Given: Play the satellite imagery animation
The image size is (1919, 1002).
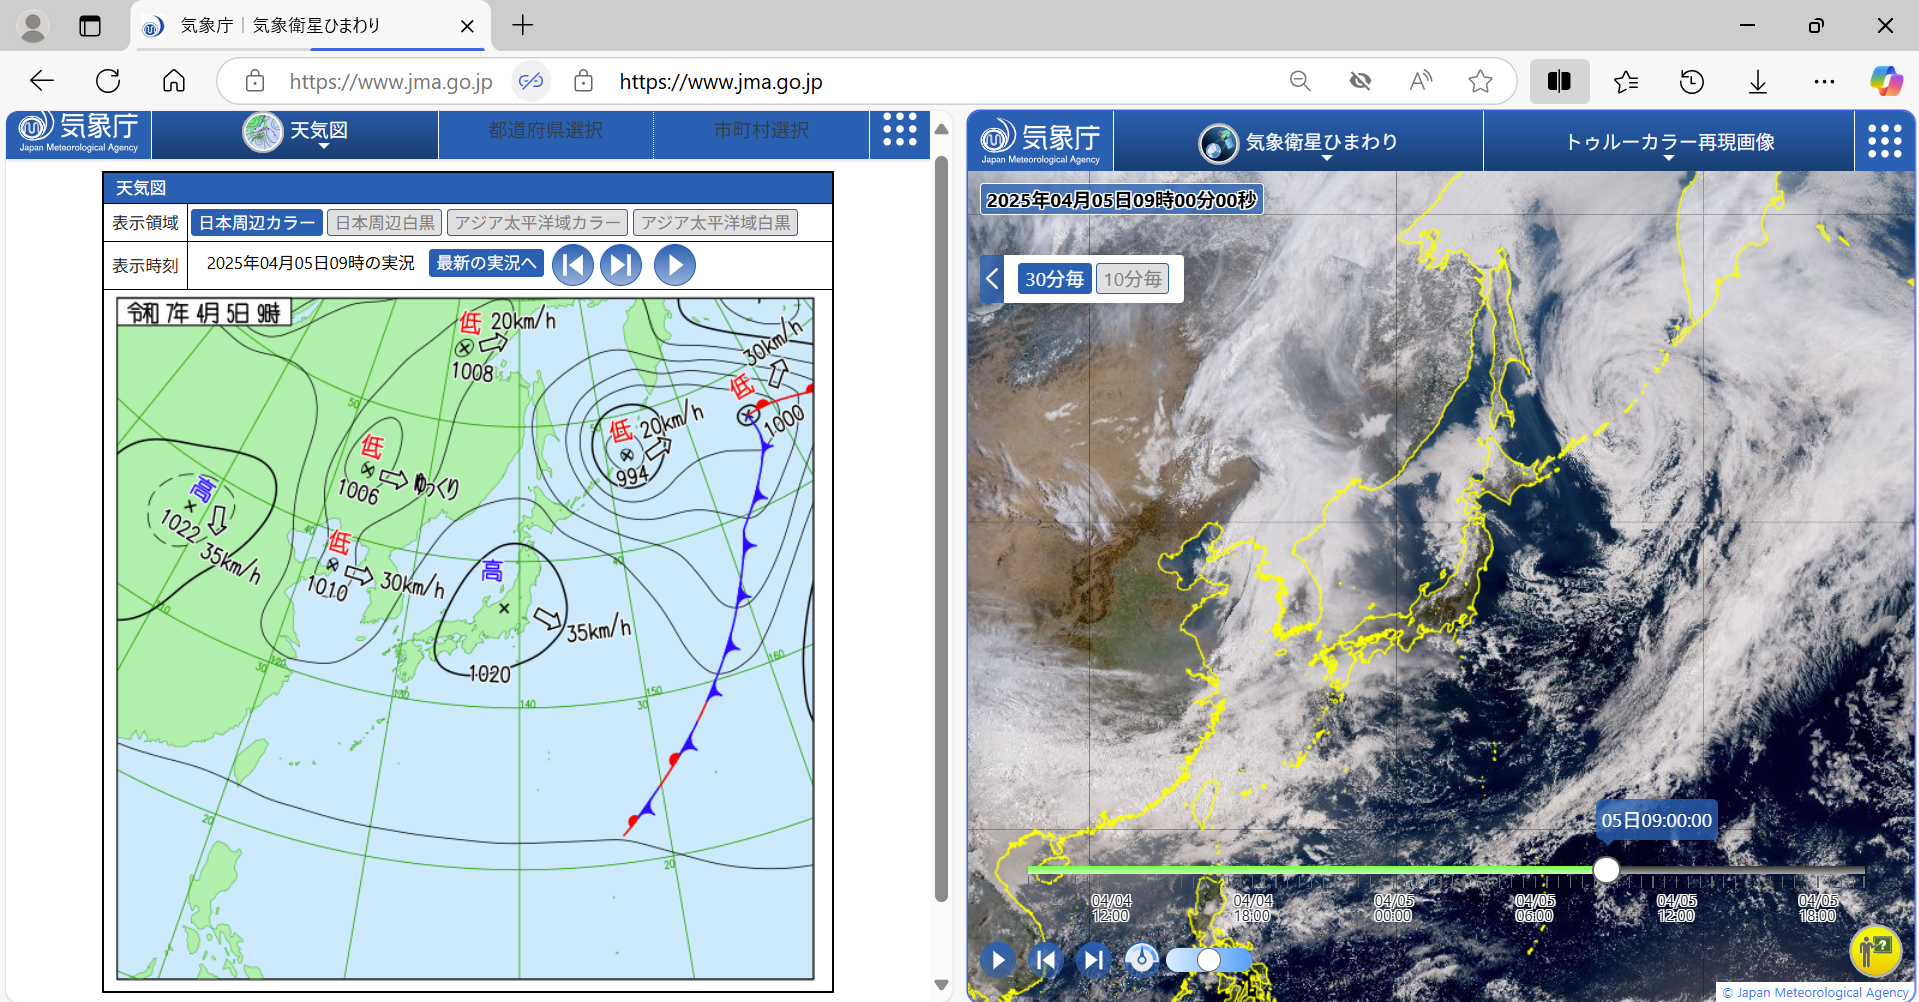Looking at the screenshot, I should 997,960.
